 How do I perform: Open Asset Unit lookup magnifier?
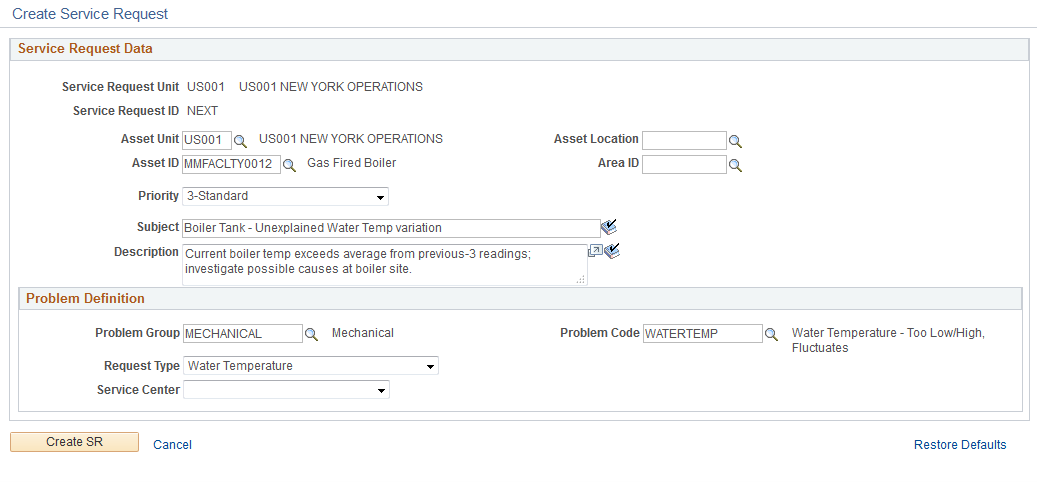click(240, 141)
